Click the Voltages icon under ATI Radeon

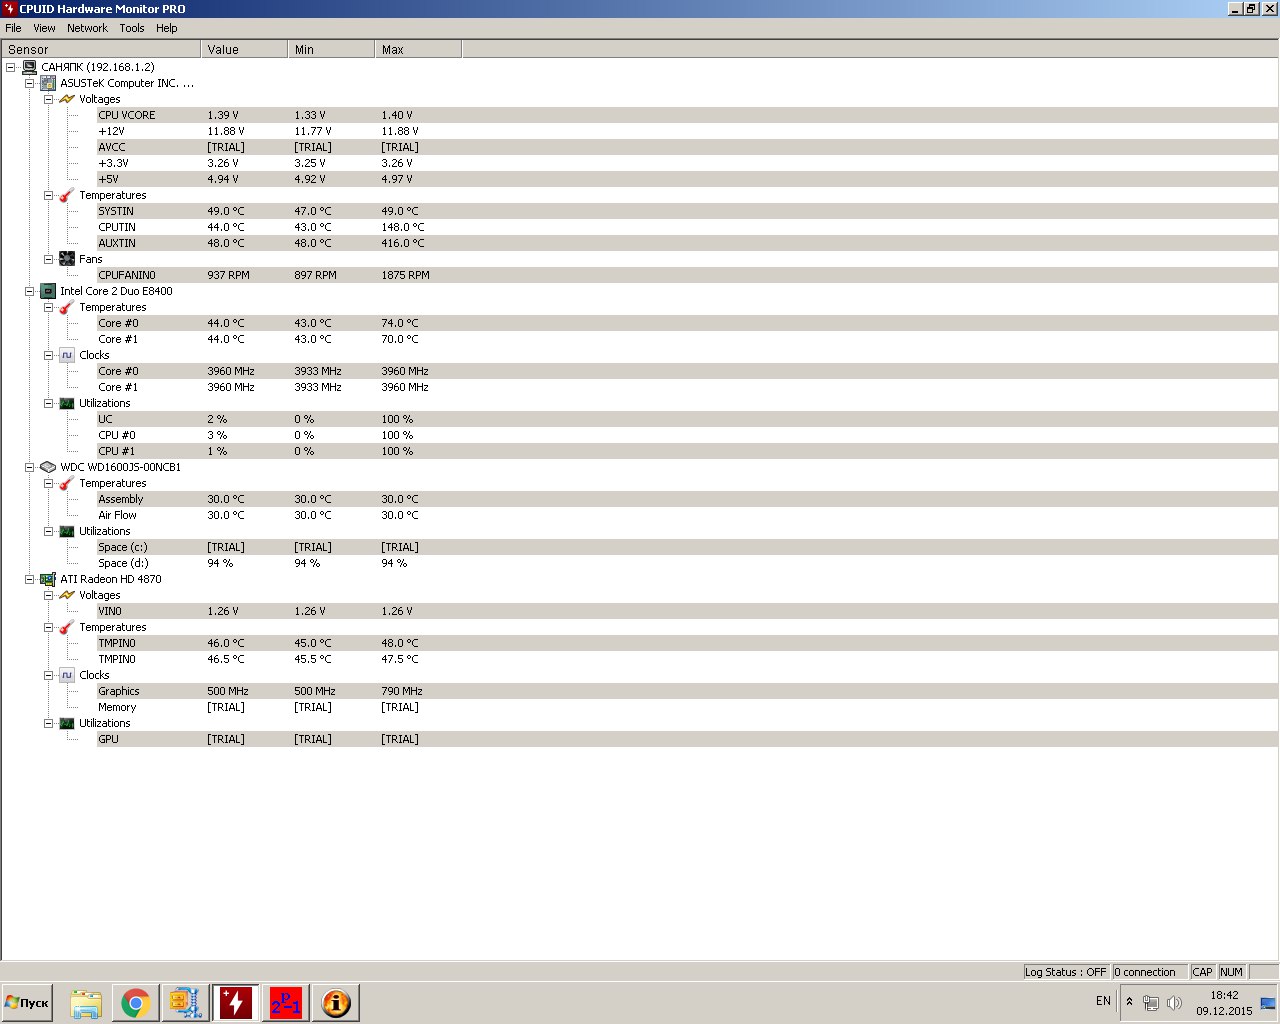(x=67, y=595)
